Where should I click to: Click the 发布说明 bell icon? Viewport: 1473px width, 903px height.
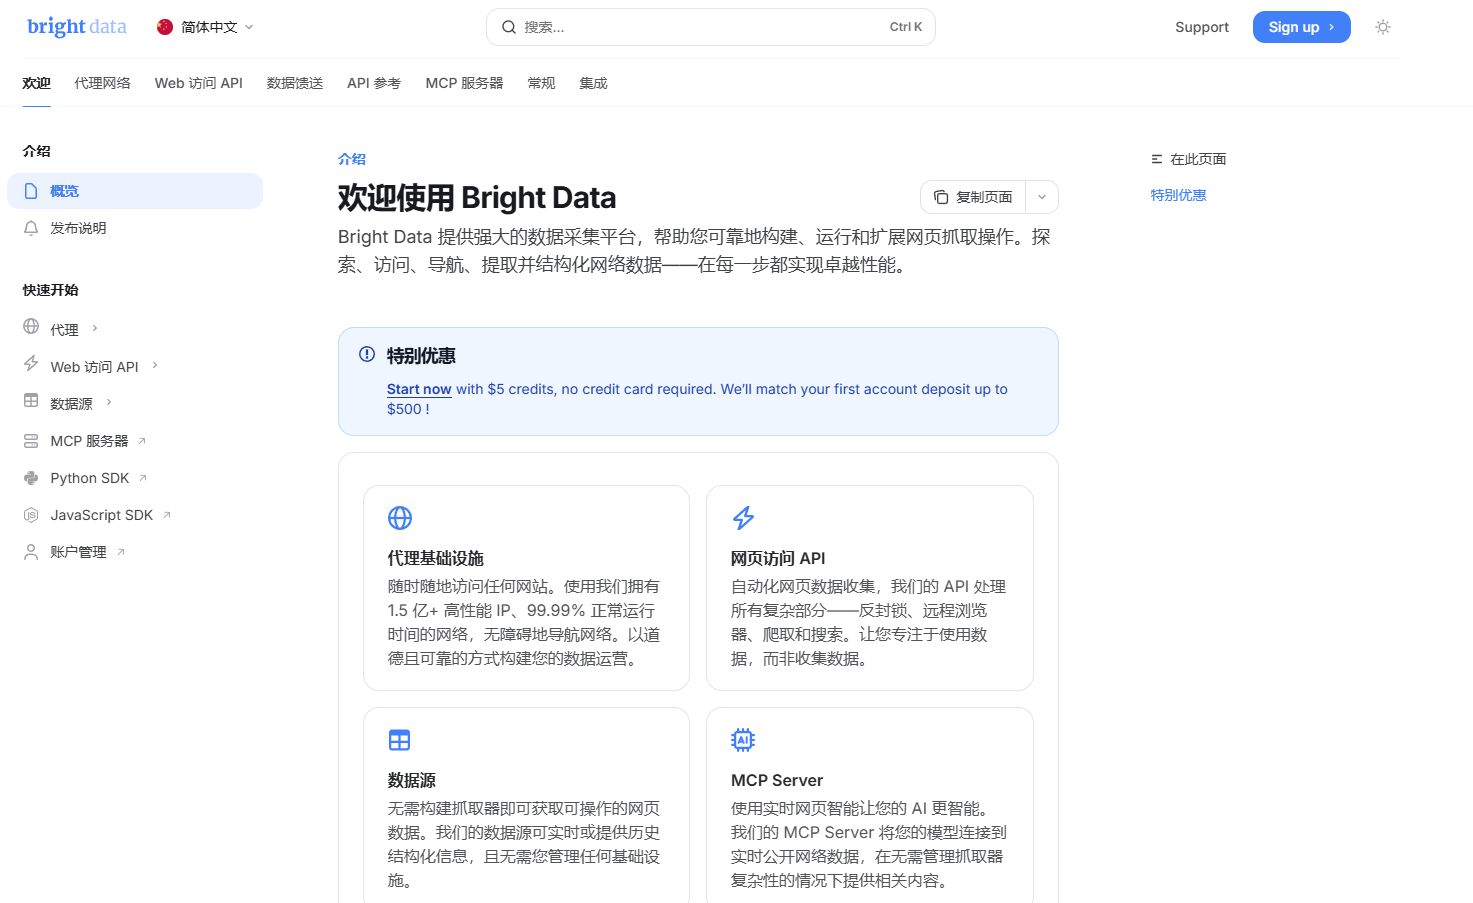[x=31, y=228]
